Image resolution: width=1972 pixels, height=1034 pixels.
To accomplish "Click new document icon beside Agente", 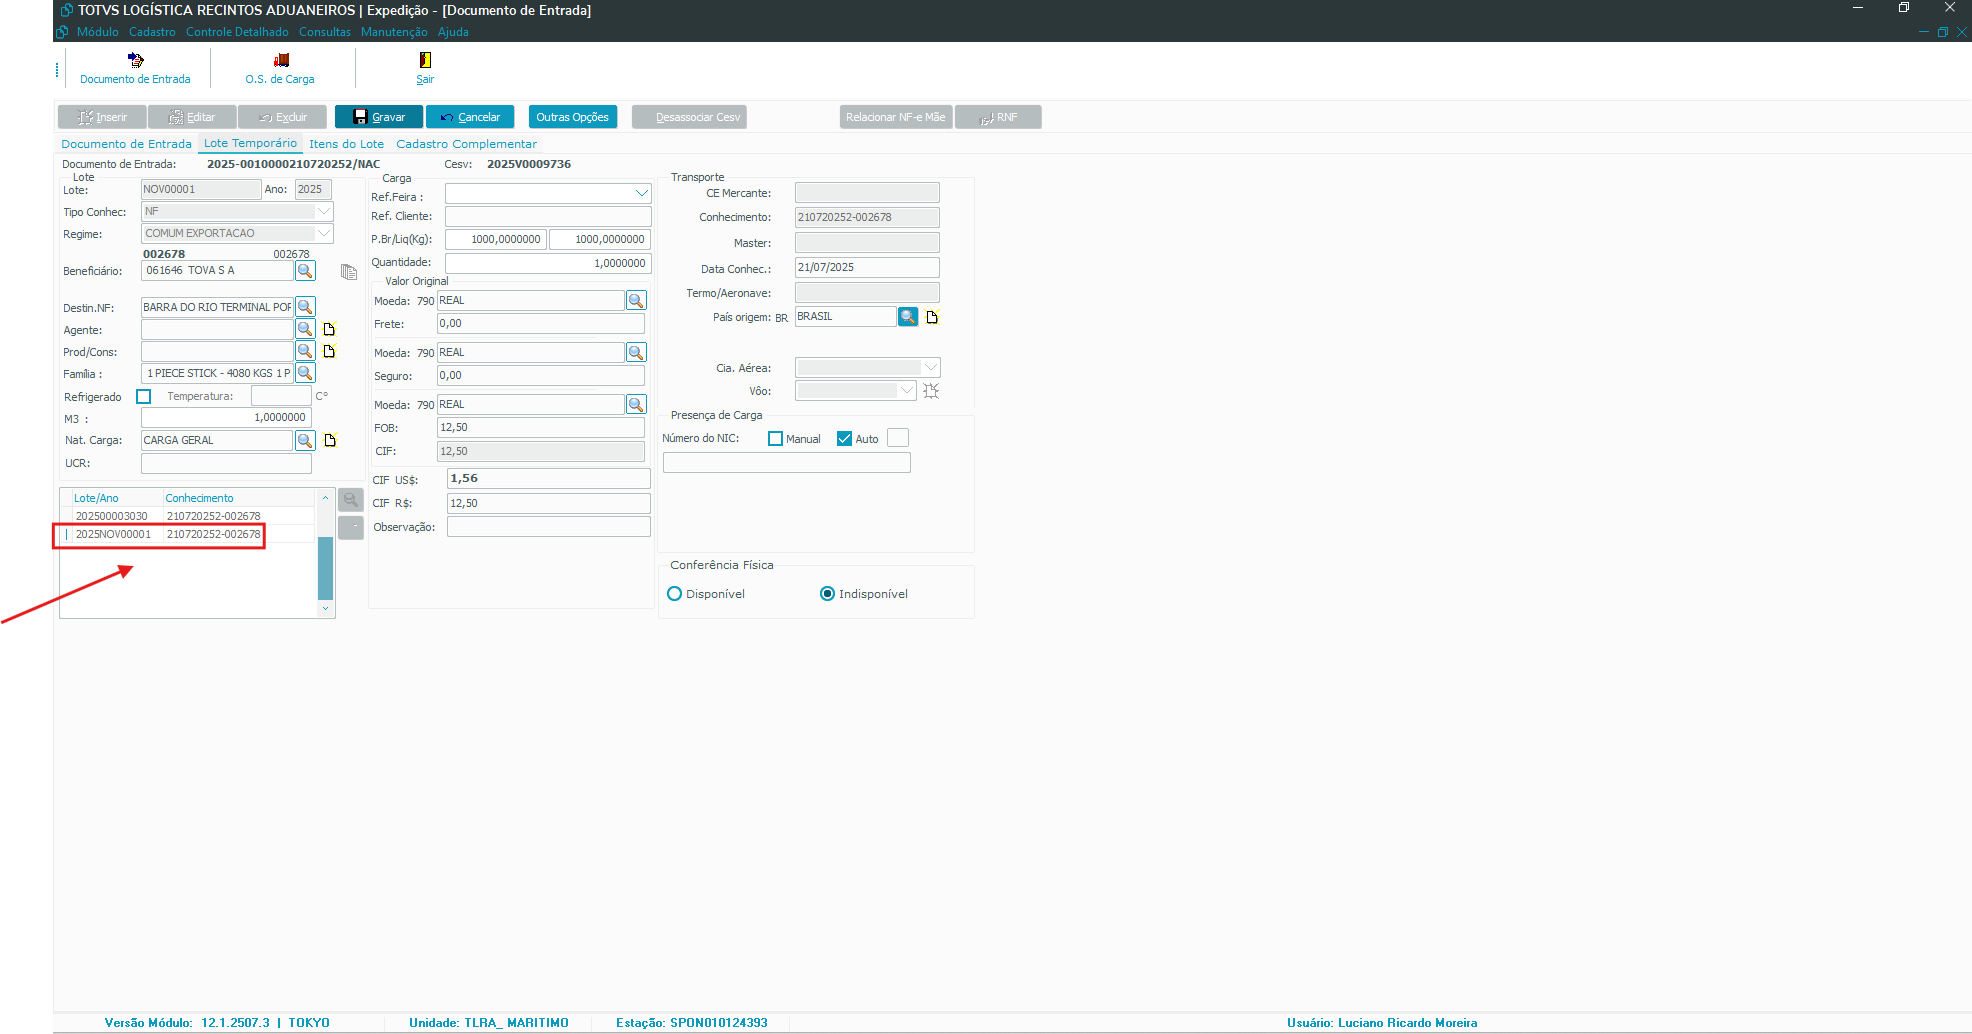I will 329,329.
